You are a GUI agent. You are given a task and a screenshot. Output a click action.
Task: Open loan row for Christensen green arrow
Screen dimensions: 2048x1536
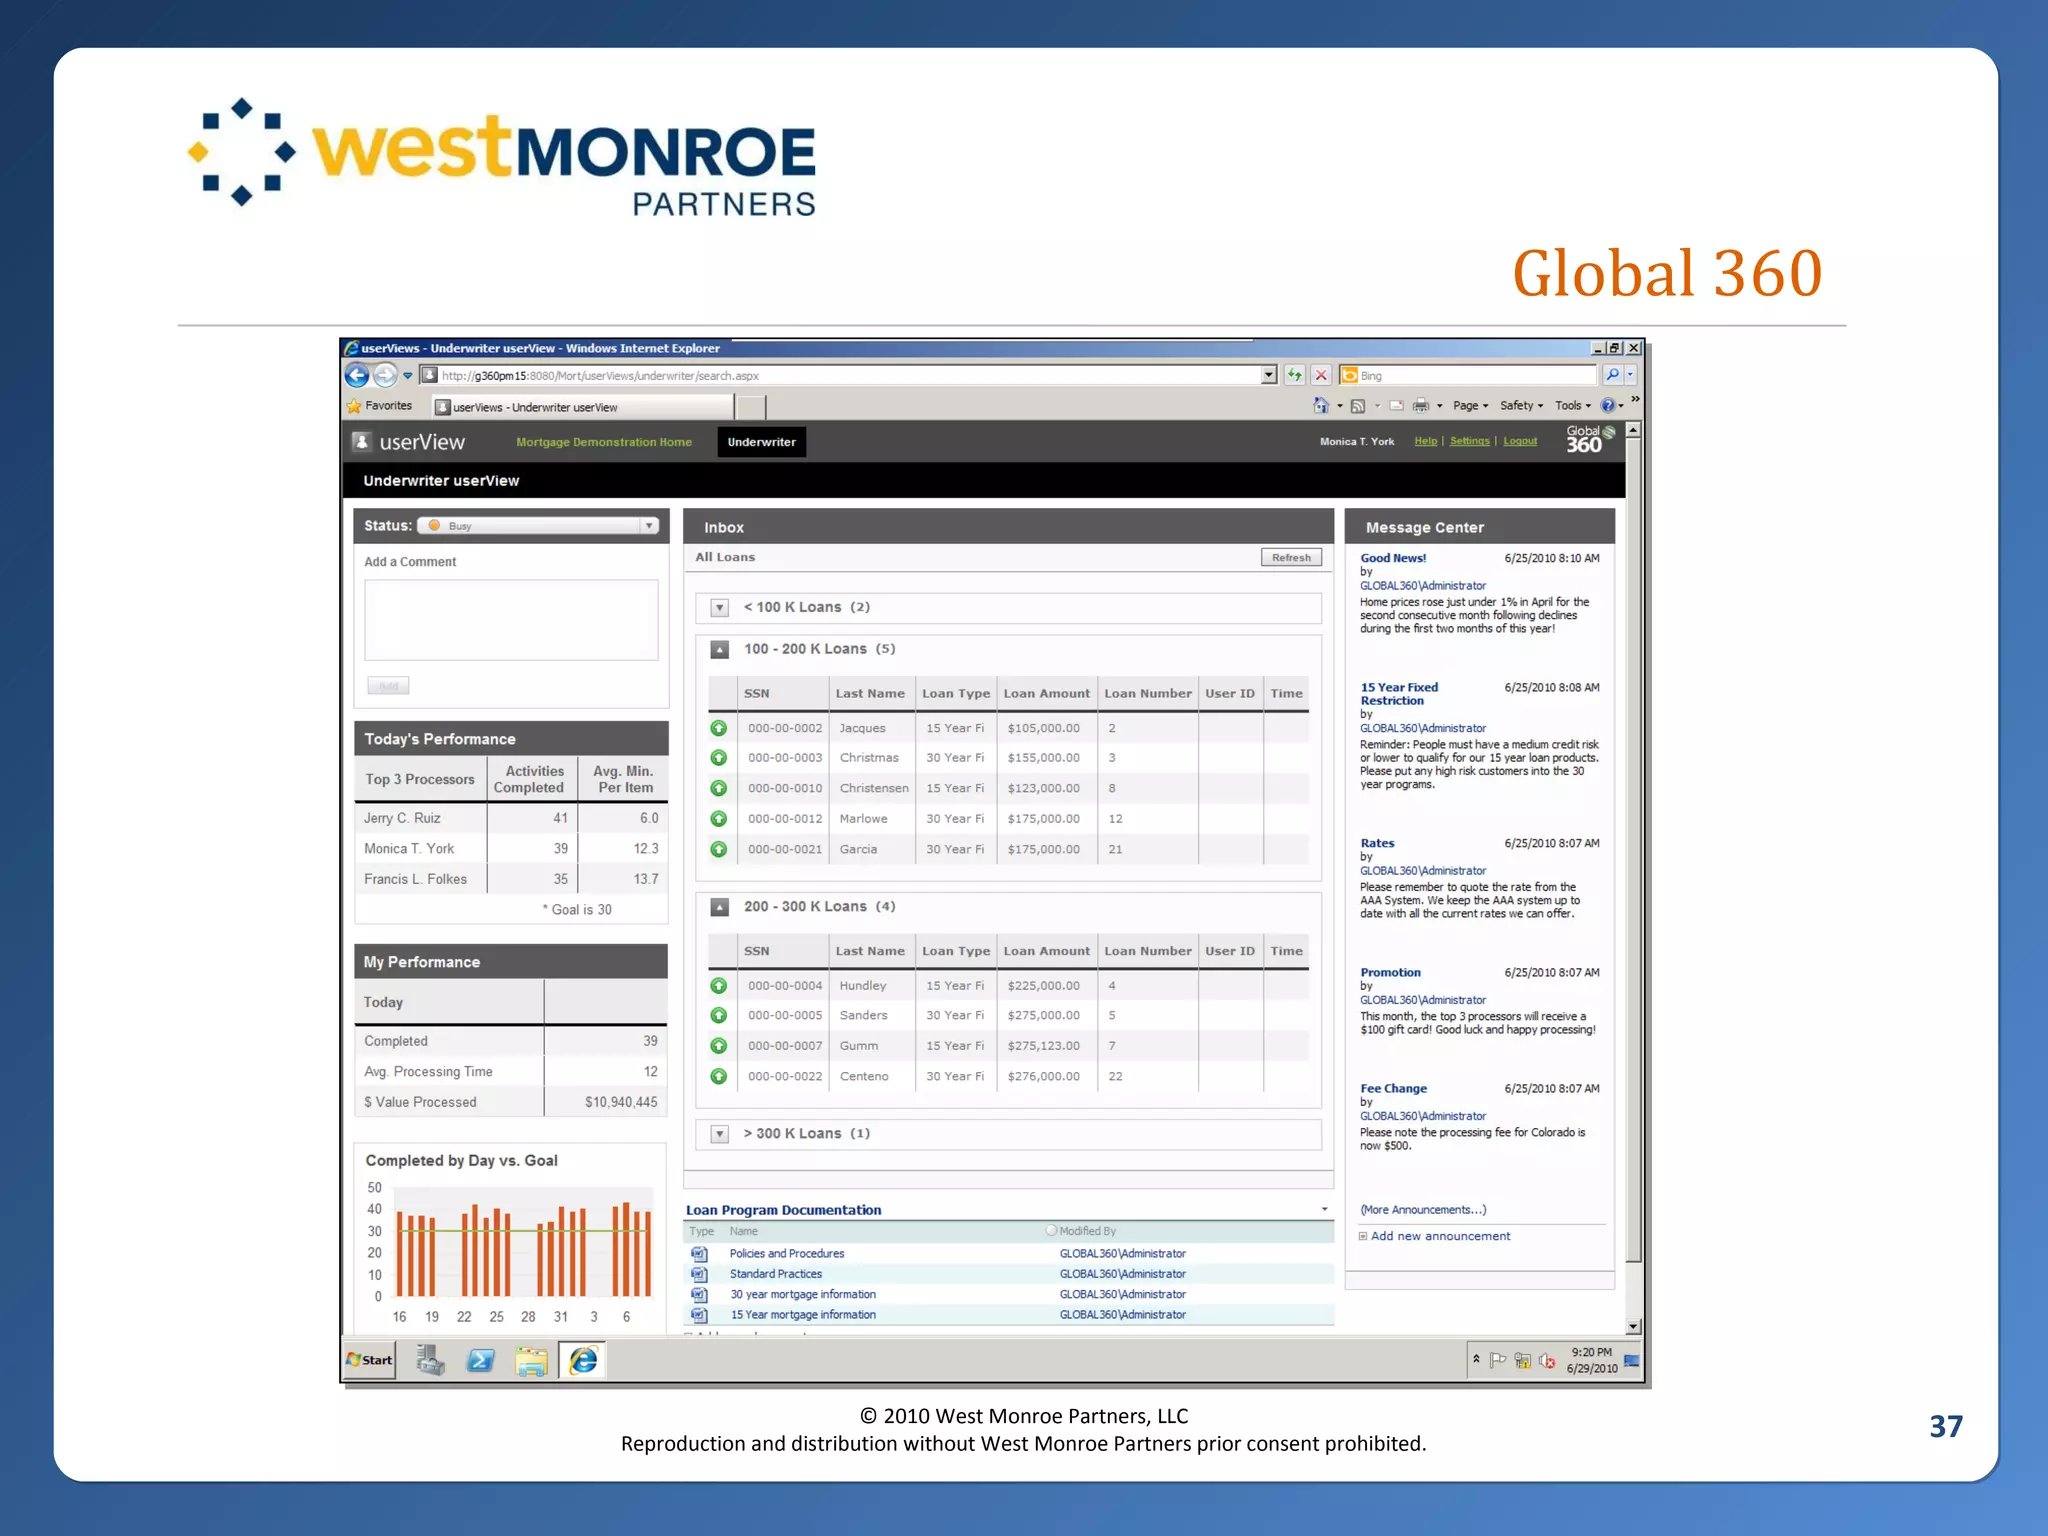(718, 788)
